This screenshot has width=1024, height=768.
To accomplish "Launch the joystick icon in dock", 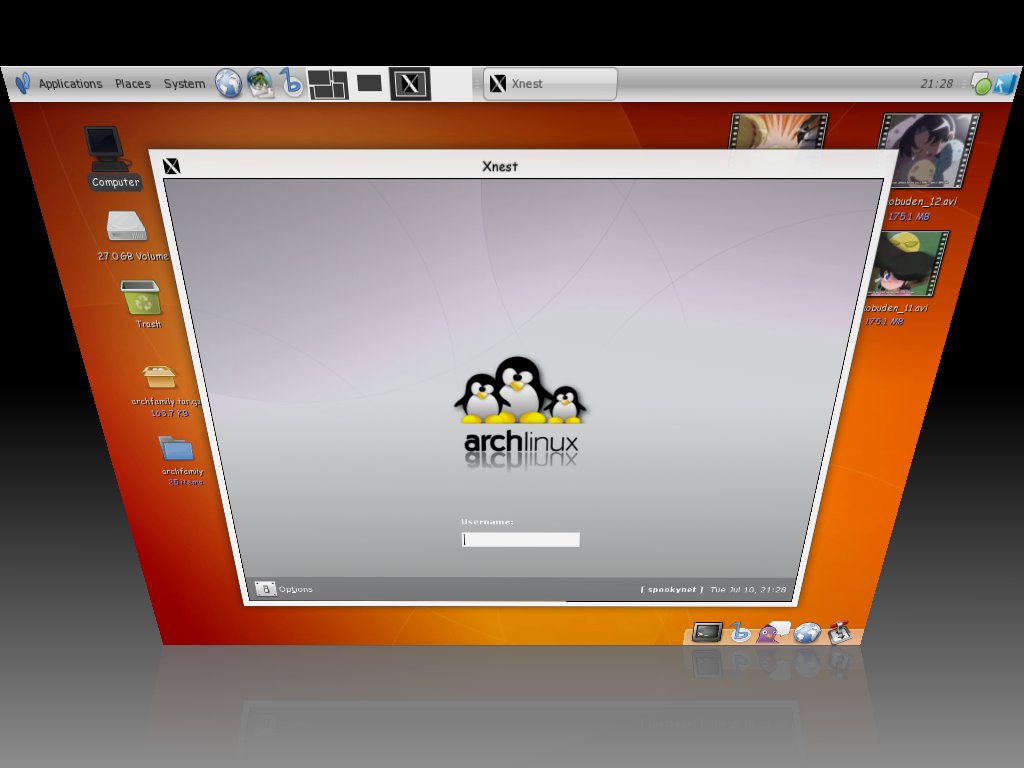I will click(x=839, y=632).
